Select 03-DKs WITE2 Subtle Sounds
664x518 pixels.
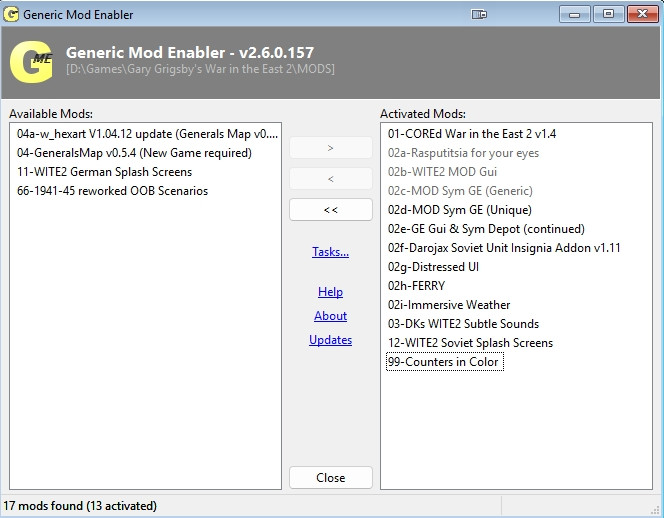pos(463,324)
